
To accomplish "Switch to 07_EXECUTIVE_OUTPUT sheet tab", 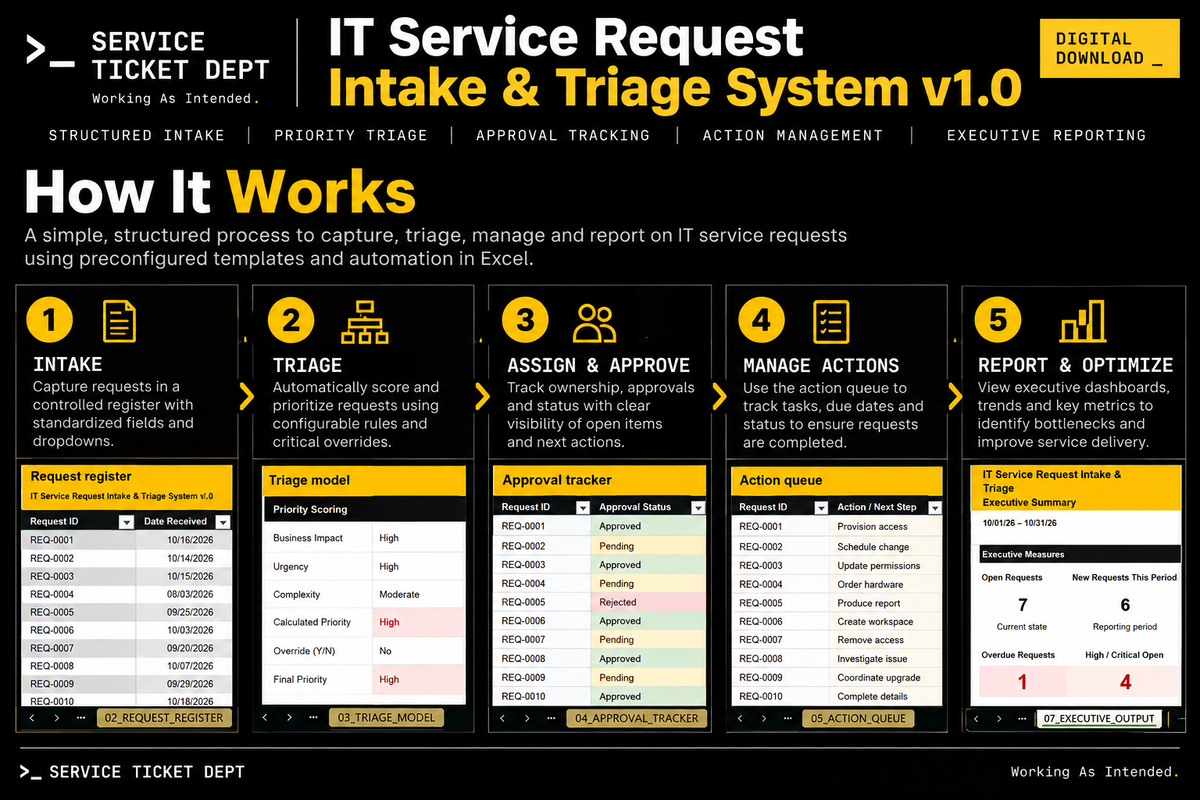I will [x=1098, y=718].
